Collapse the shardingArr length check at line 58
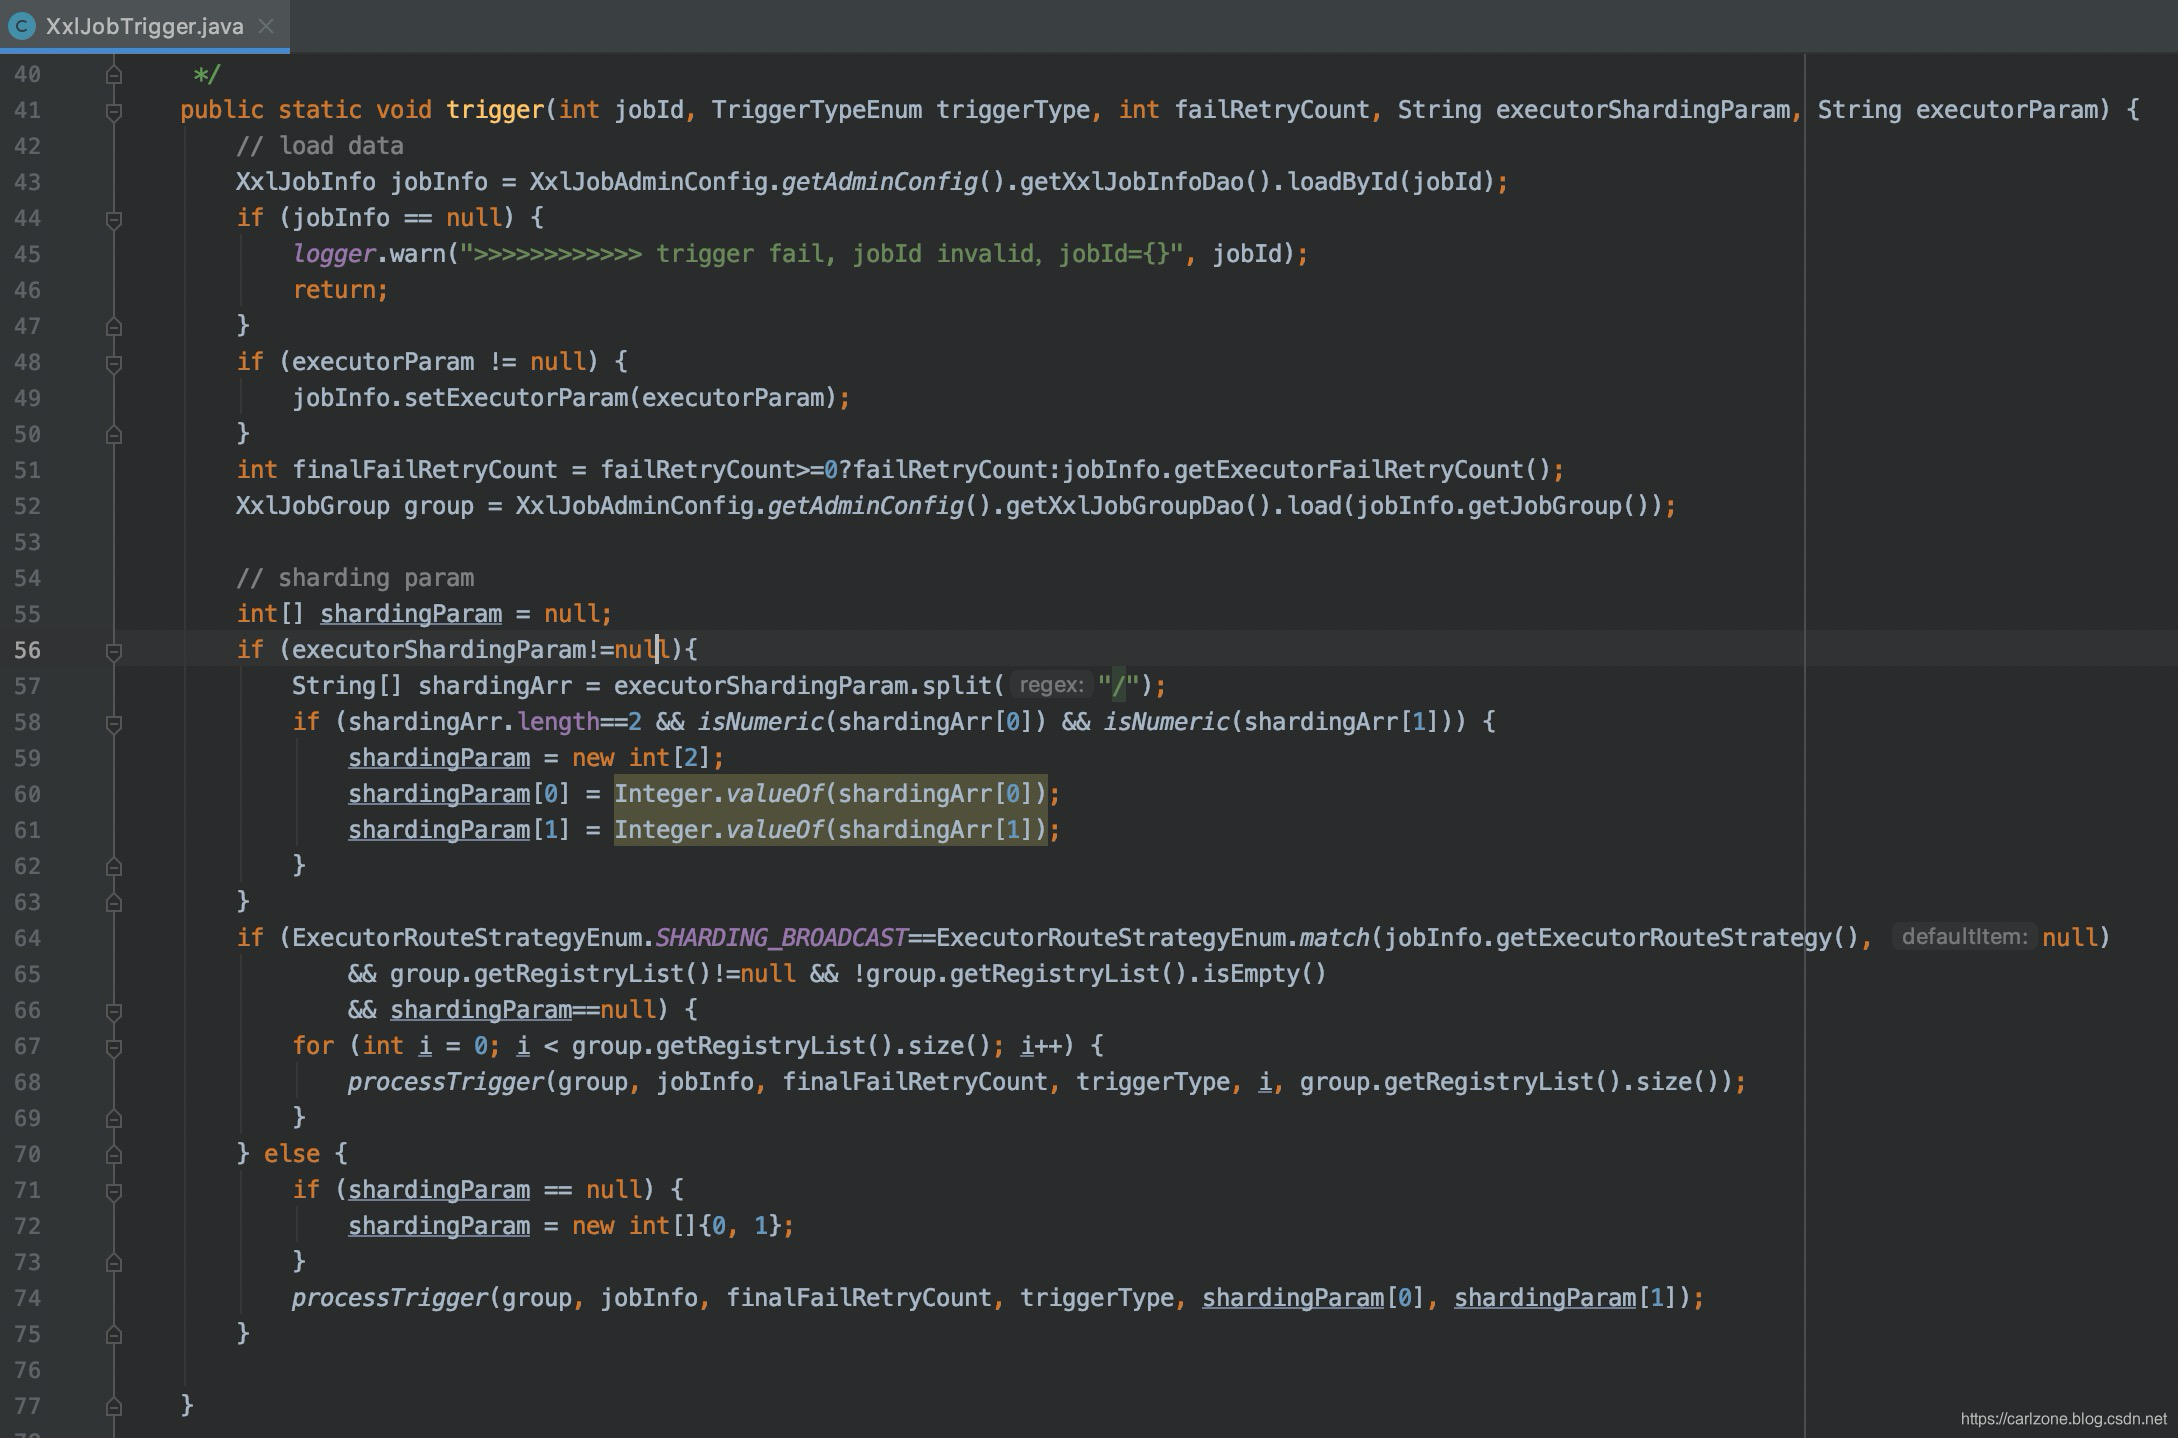The height and width of the screenshot is (1438, 2178). pos(114,723)
